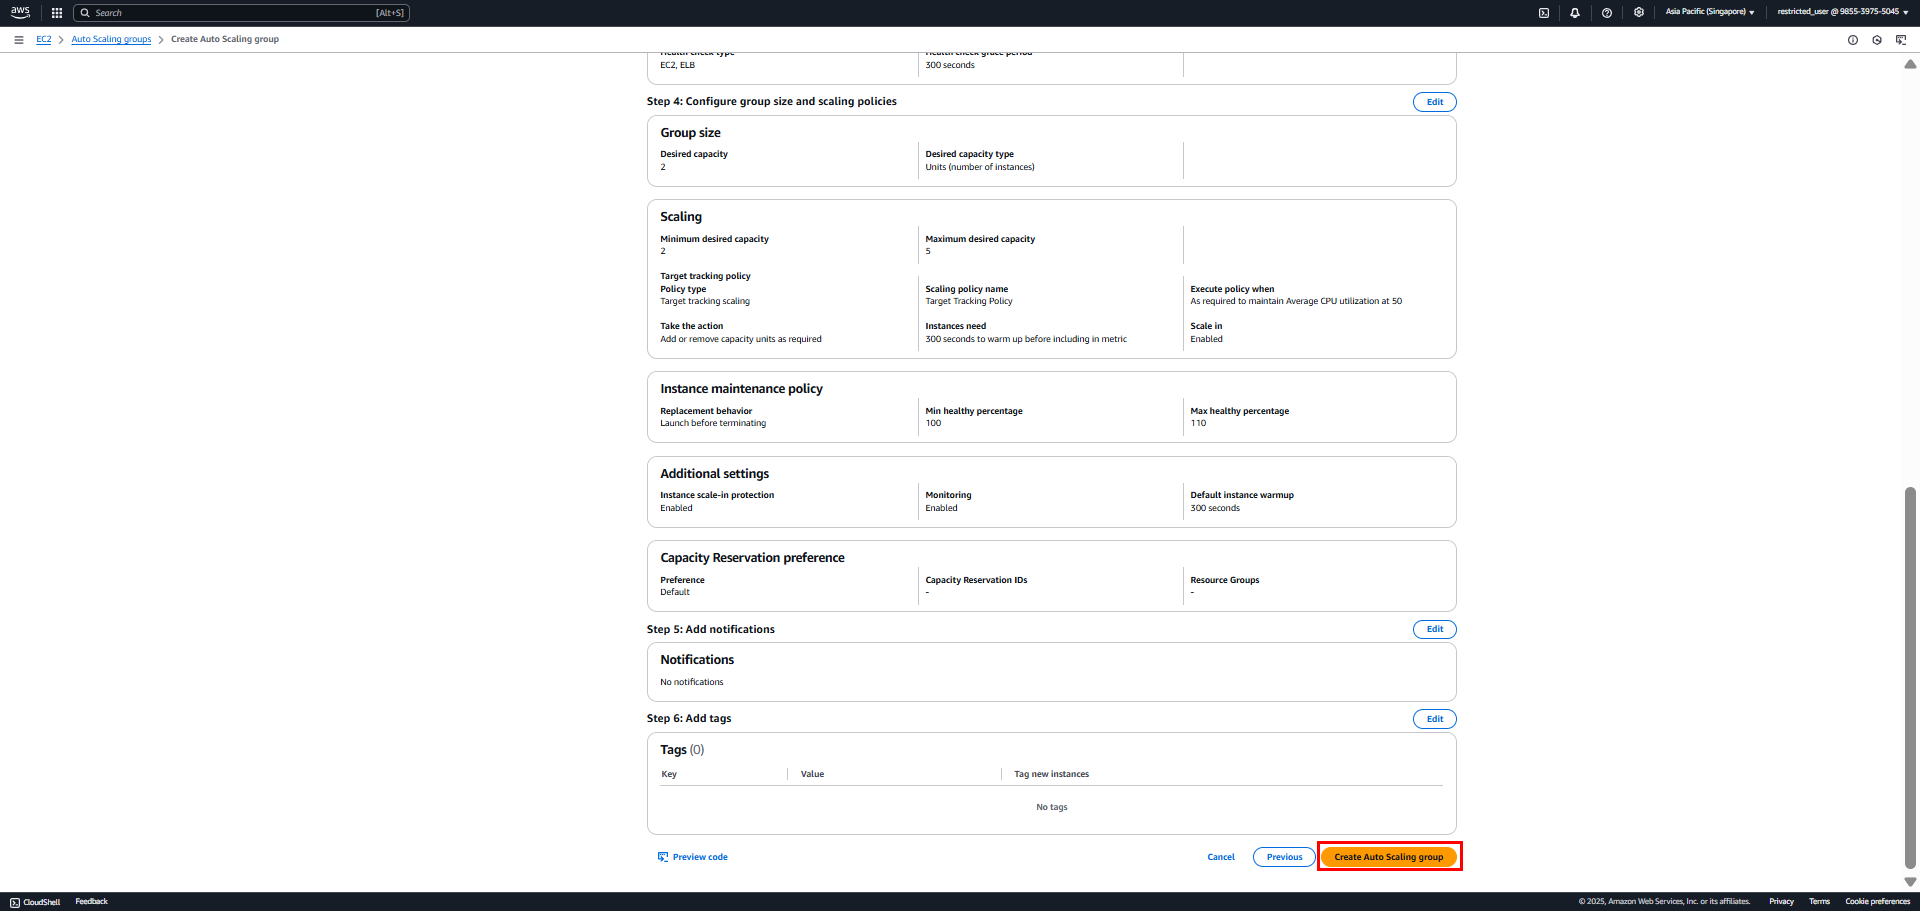Go to the EC2 breadcrumb link
Screen dimensions: 1920x911
click(44, 40)
